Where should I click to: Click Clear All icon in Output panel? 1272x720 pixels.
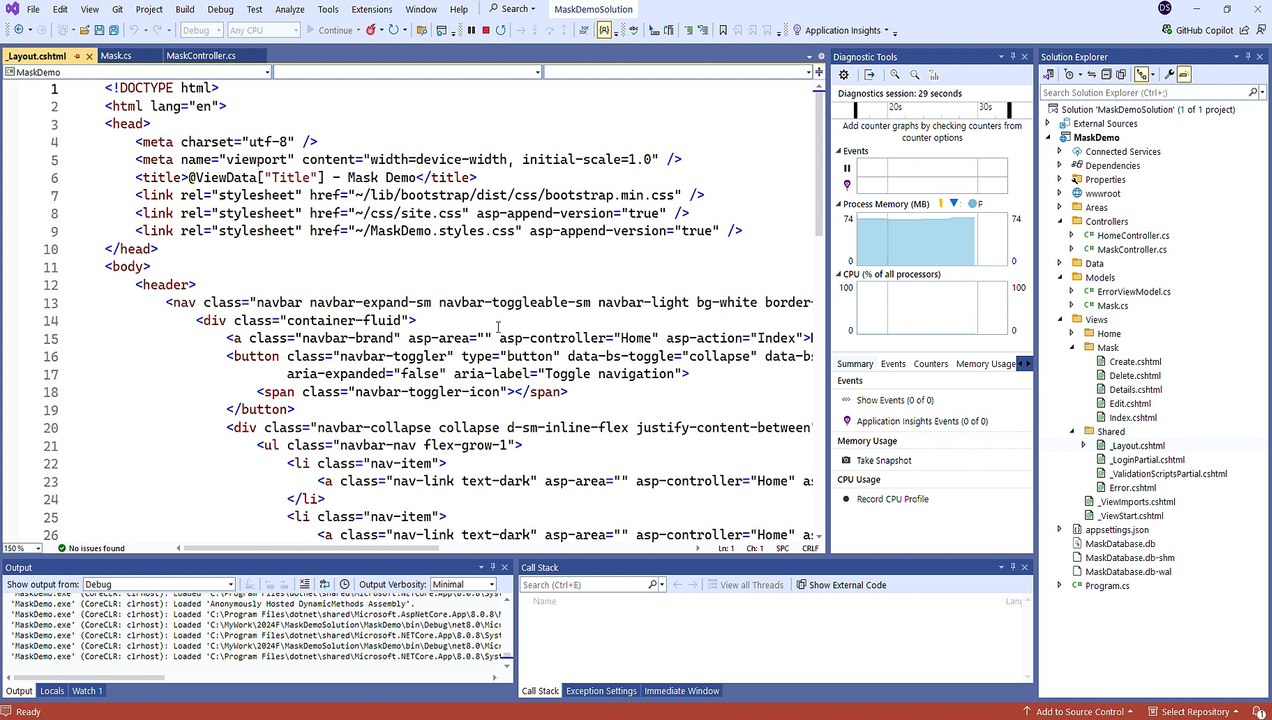(x=305, y=584)
